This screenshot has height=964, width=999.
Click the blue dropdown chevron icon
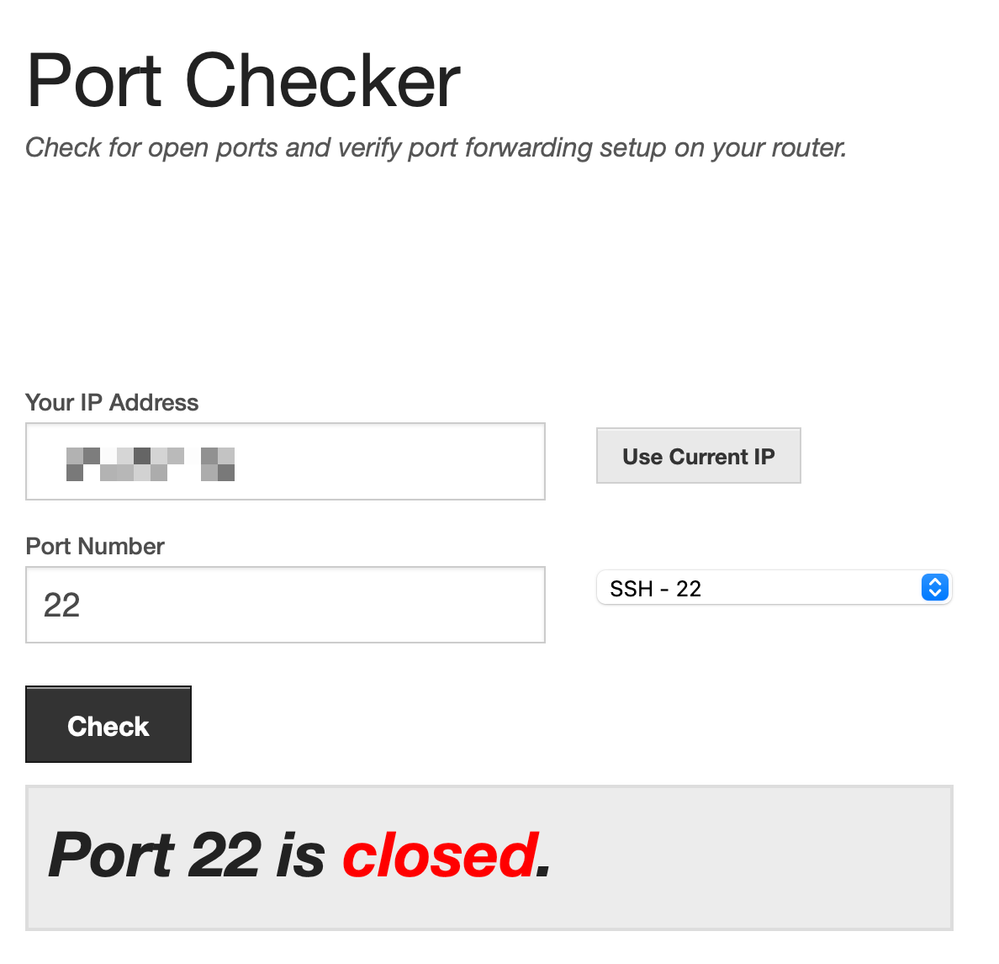(934, 588)
